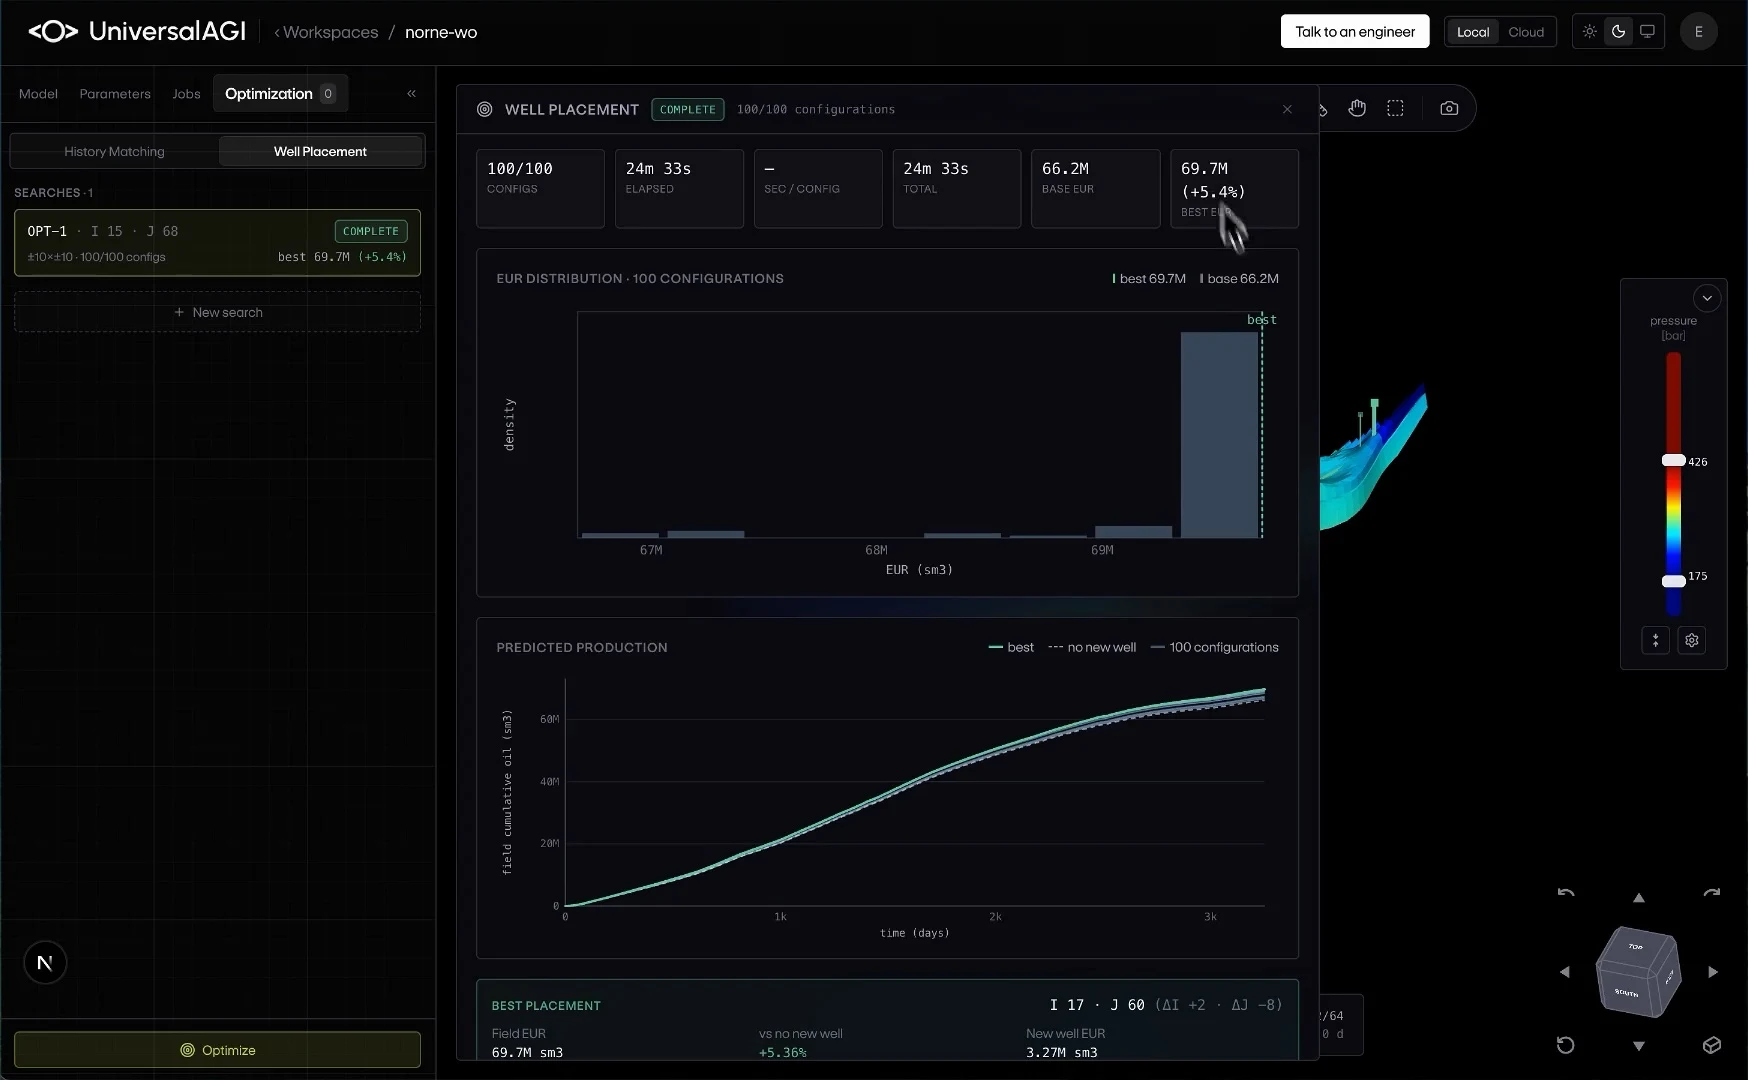1748x1080 pixels.
Task: Rotate view counterclockwise arrow
Action: click(x=1566, y=893)
